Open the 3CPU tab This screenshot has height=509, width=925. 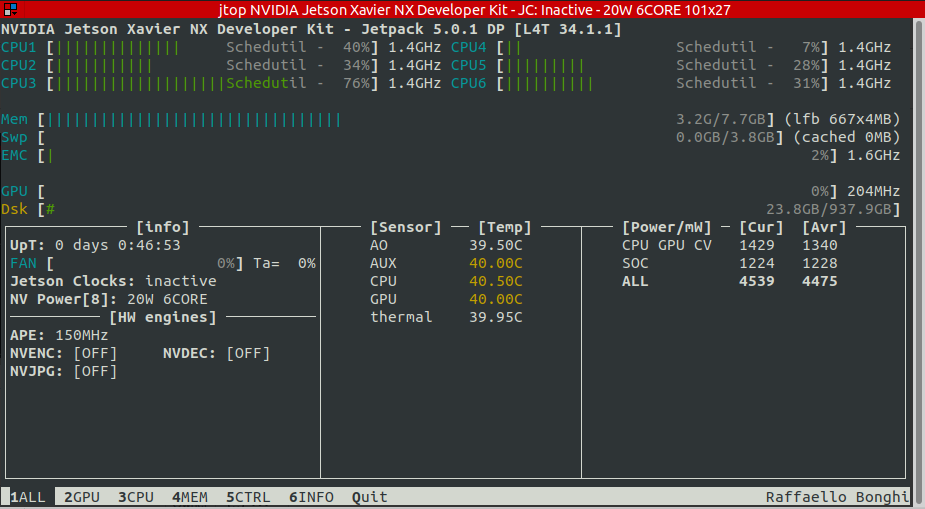(136, 497)
